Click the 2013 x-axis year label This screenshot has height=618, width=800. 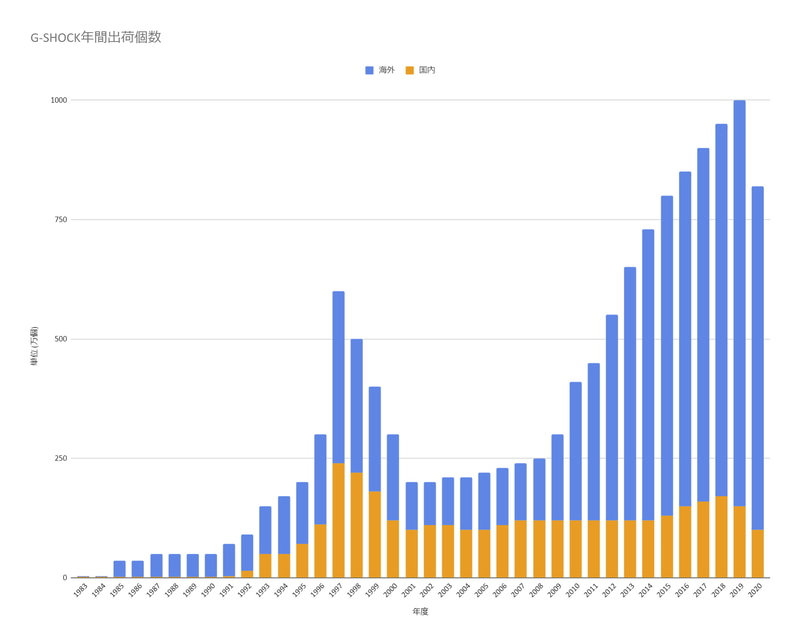tap(628, 590)
